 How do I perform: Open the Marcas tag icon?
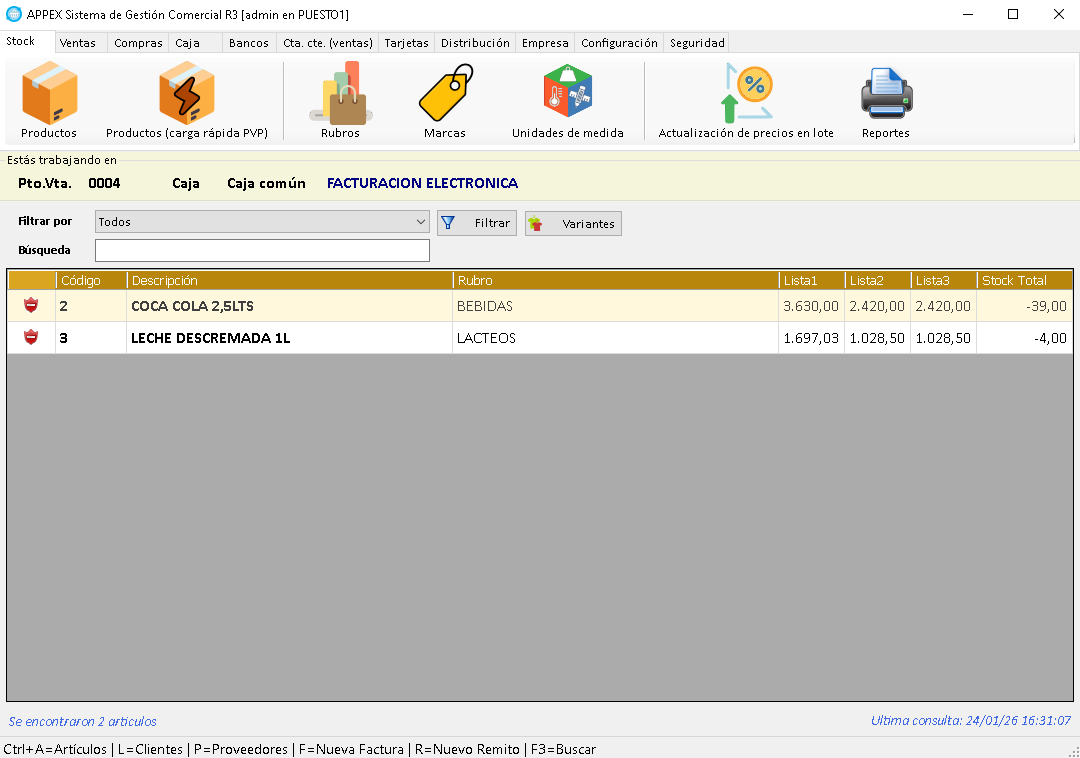click(445, 94)
